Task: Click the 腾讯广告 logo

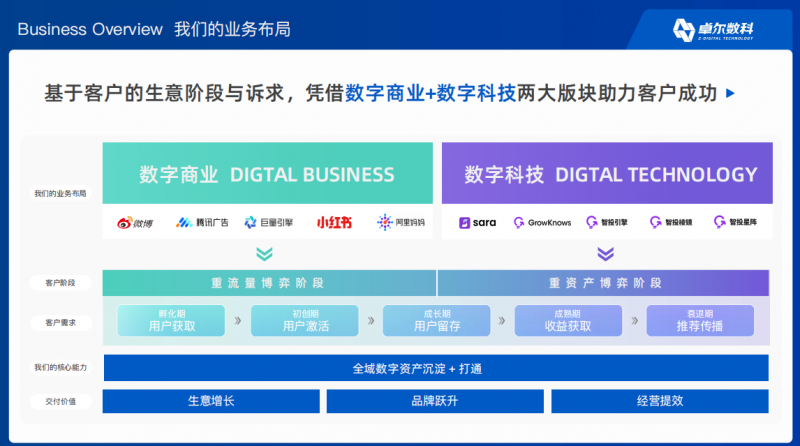Action: click(202, 222)
